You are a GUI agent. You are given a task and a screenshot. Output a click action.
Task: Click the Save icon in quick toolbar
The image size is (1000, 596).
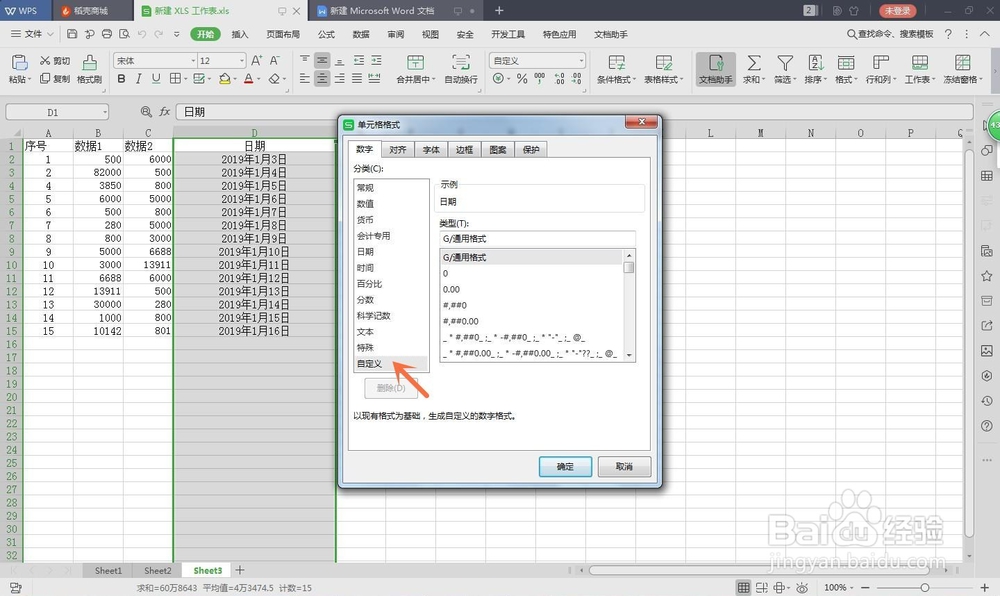(72, 34)
